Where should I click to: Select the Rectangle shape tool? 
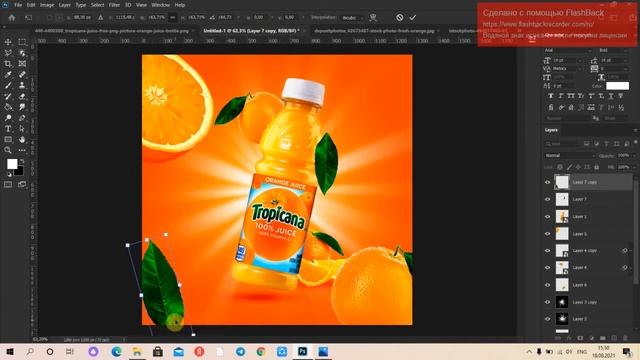[8, 140]
